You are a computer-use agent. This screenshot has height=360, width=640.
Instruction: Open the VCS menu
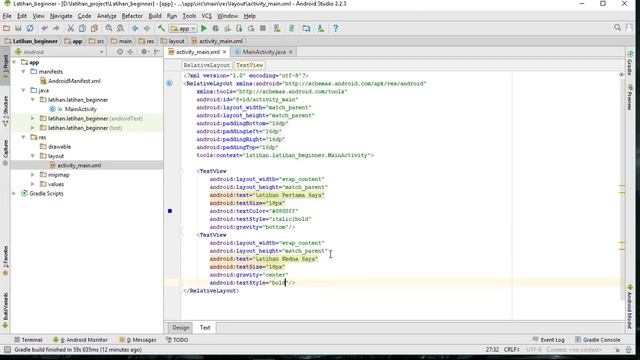tap(207, 16)
